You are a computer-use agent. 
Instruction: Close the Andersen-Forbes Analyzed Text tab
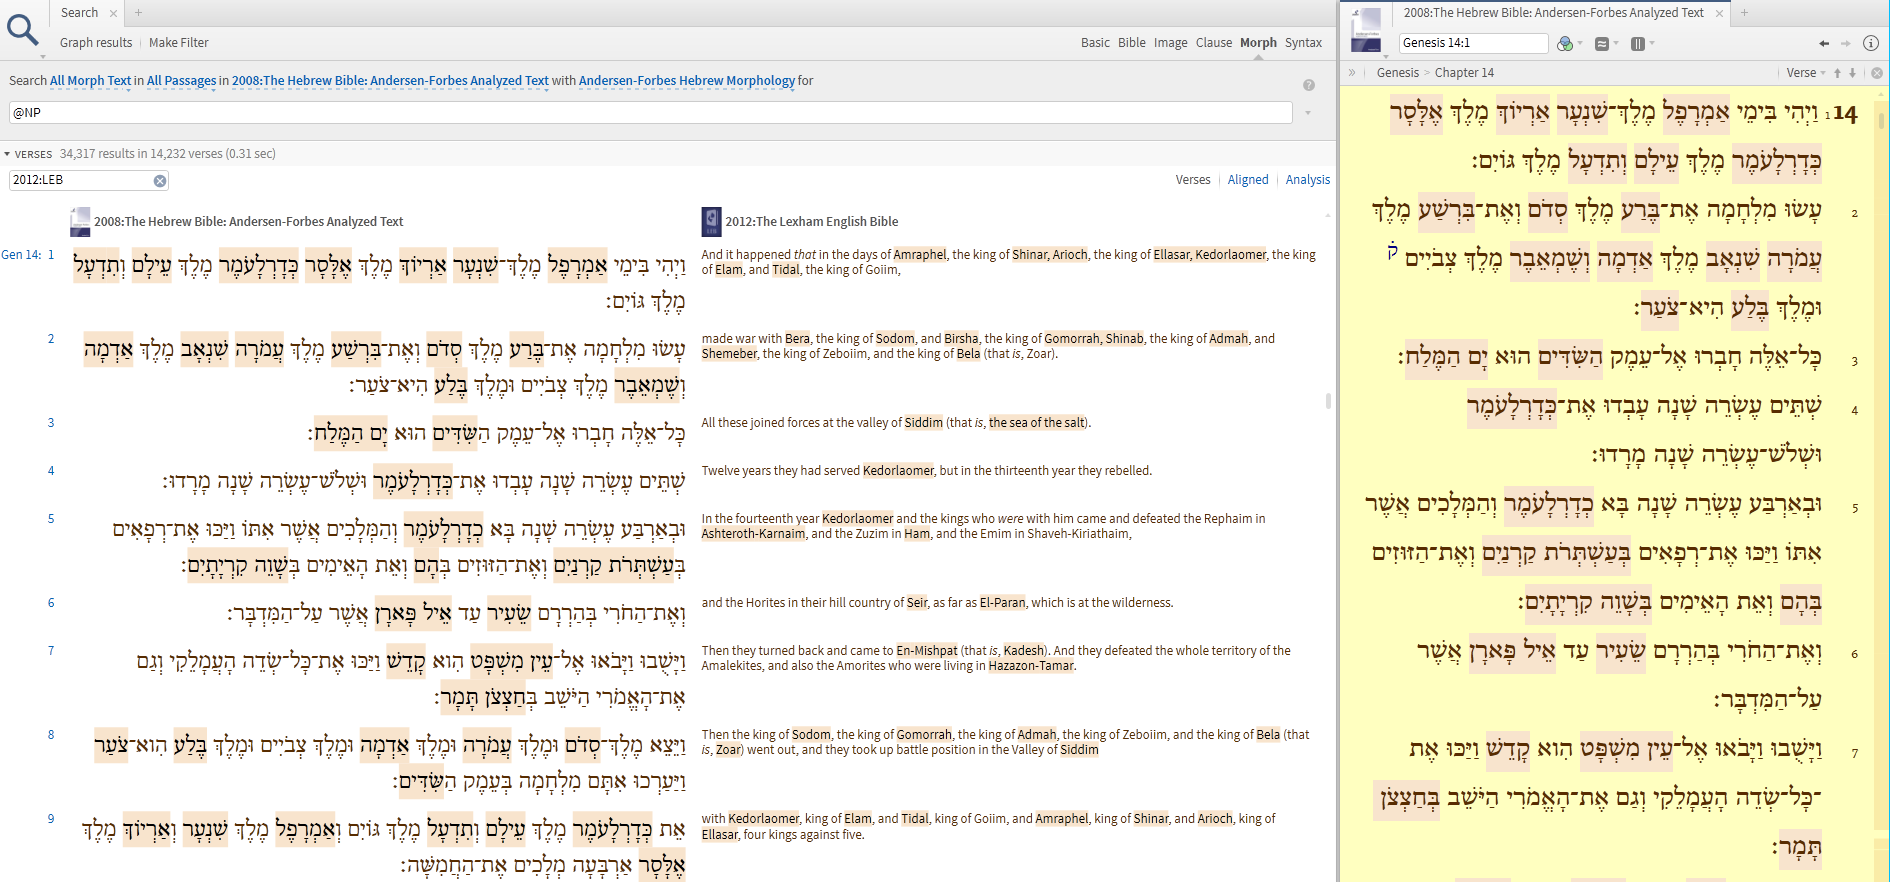[1720, 13]
